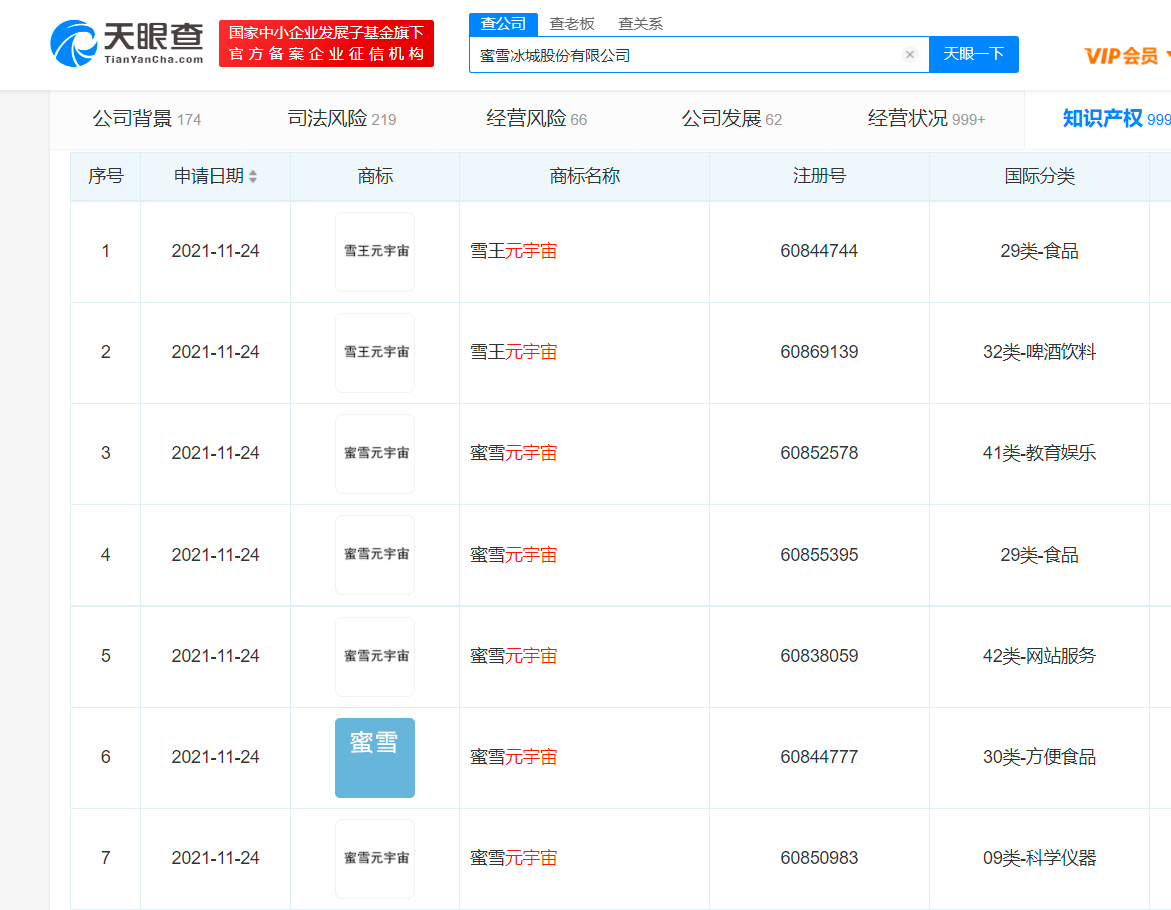Click the 雪王元宇宙 trademark name in row 2
The image size is (1171, 910).
click(x=514, y=352)
